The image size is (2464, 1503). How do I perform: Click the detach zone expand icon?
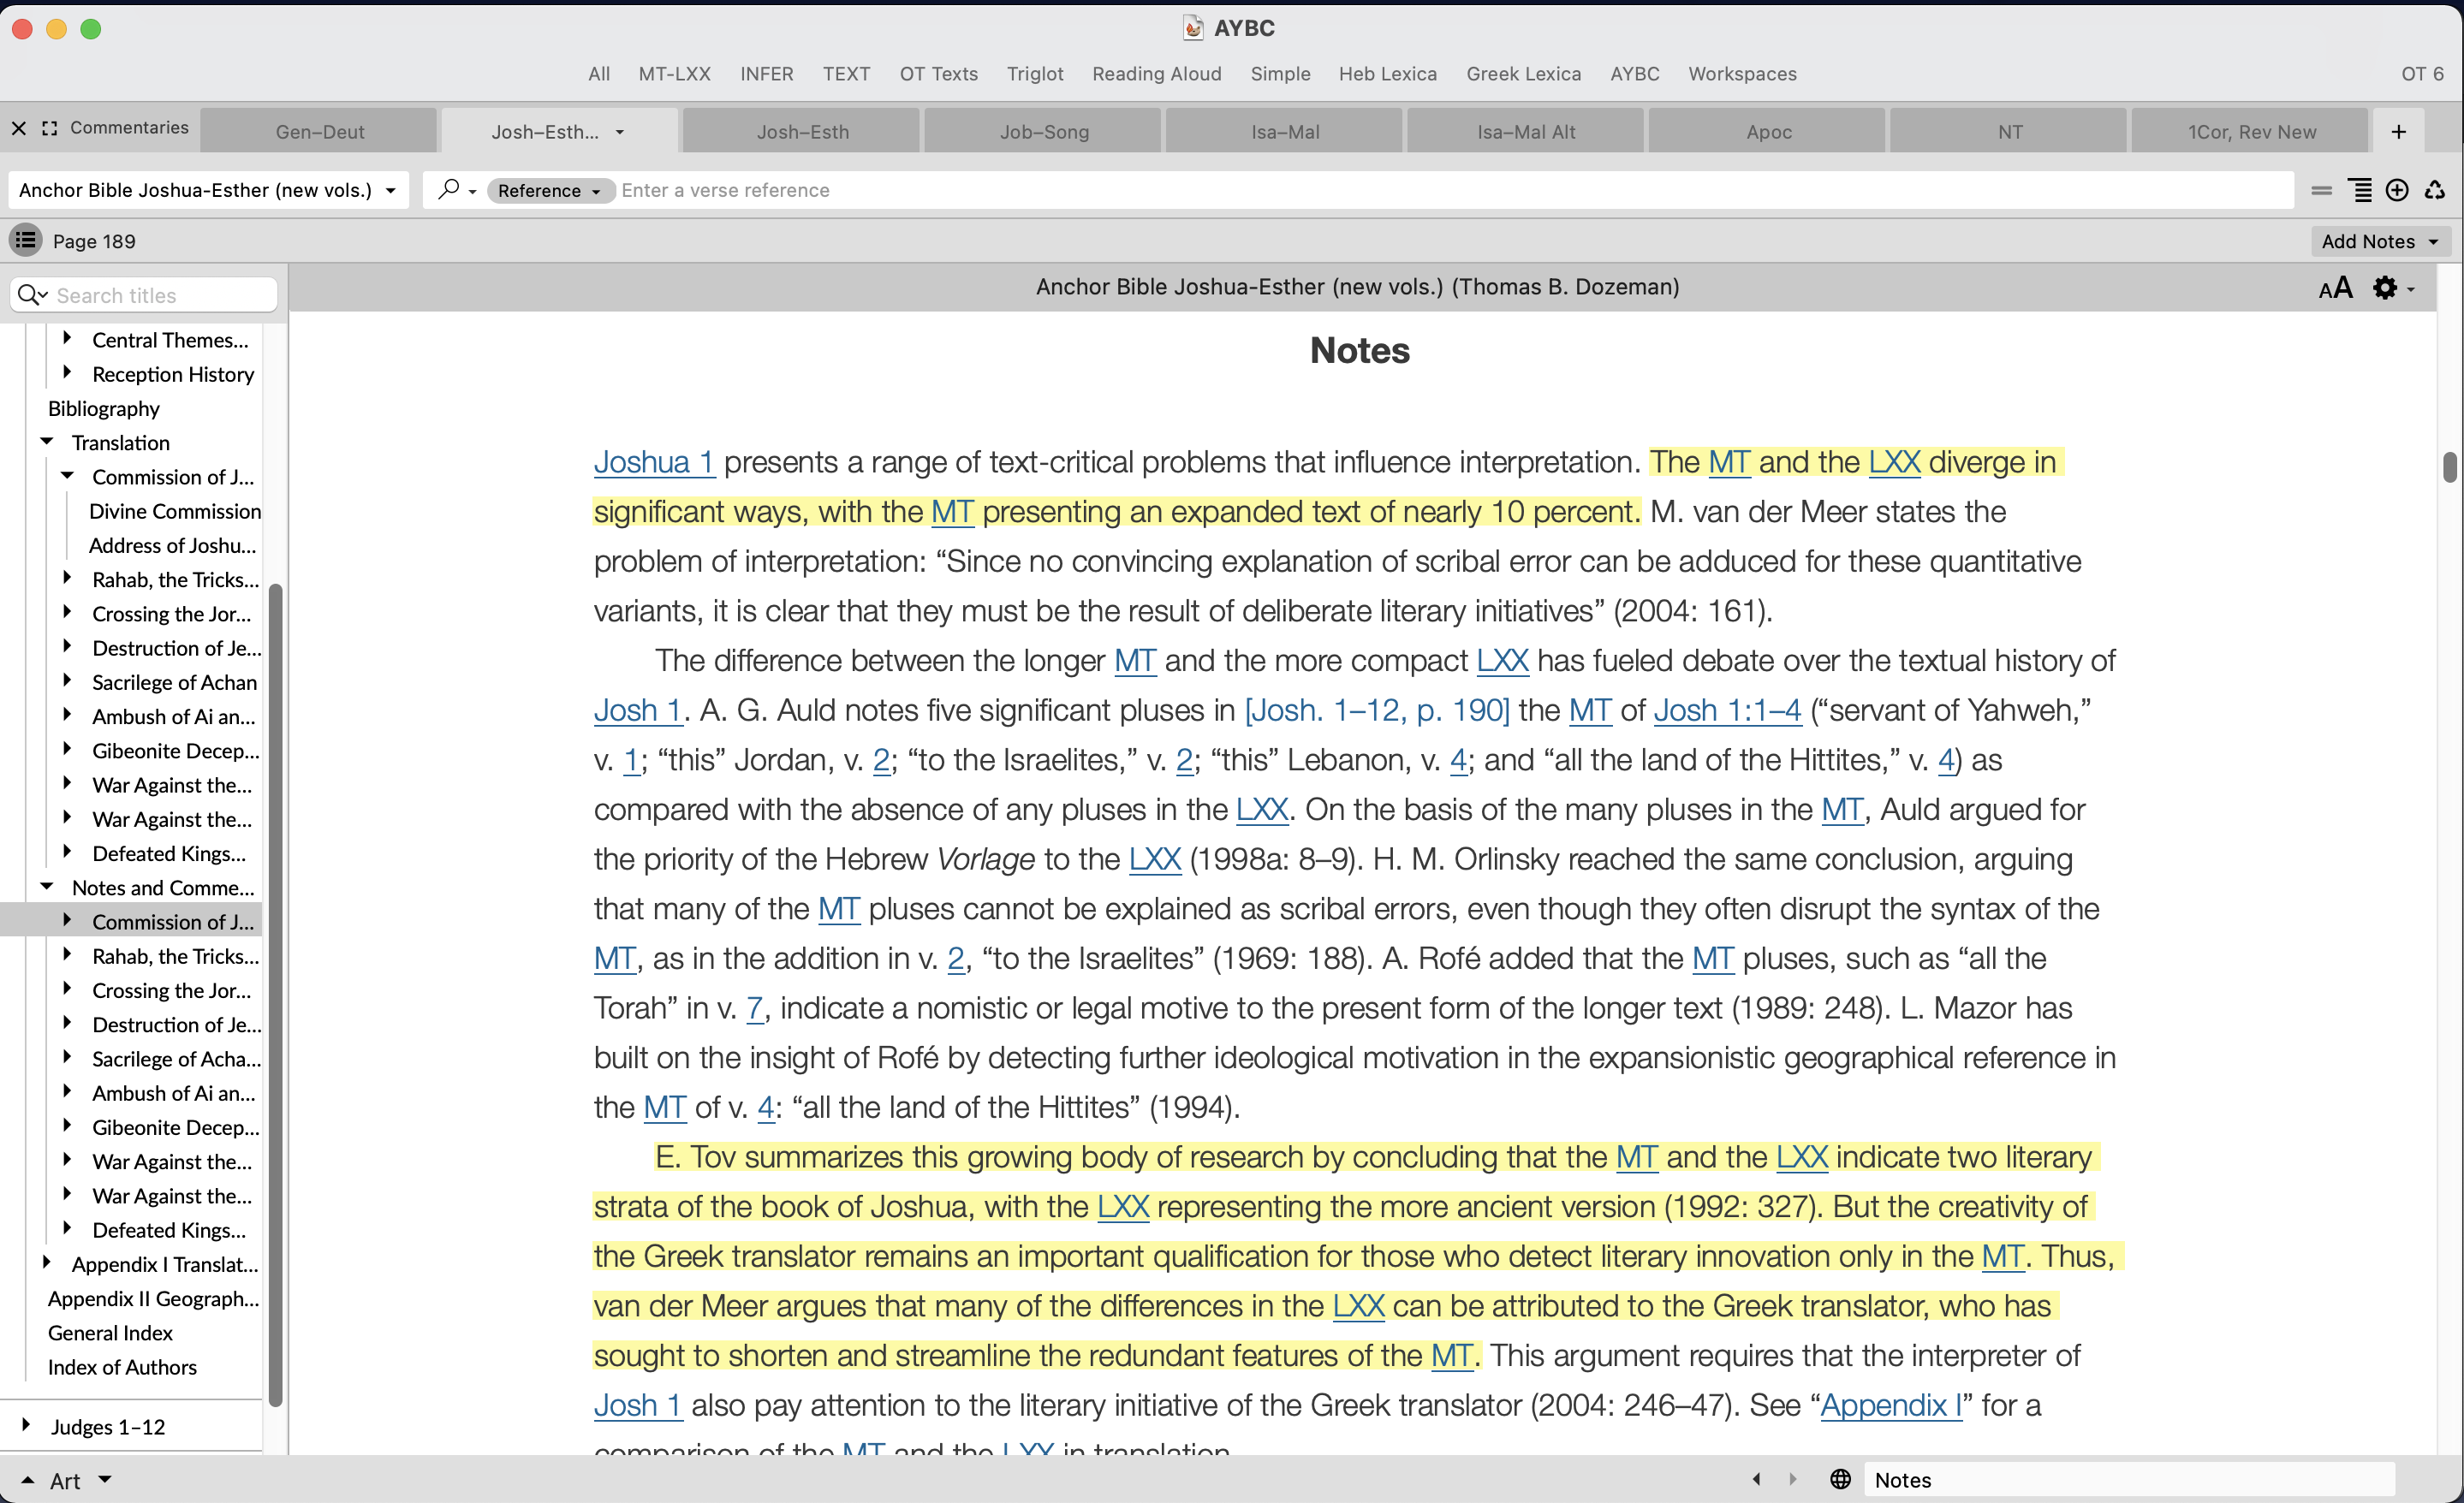point(50,128)
